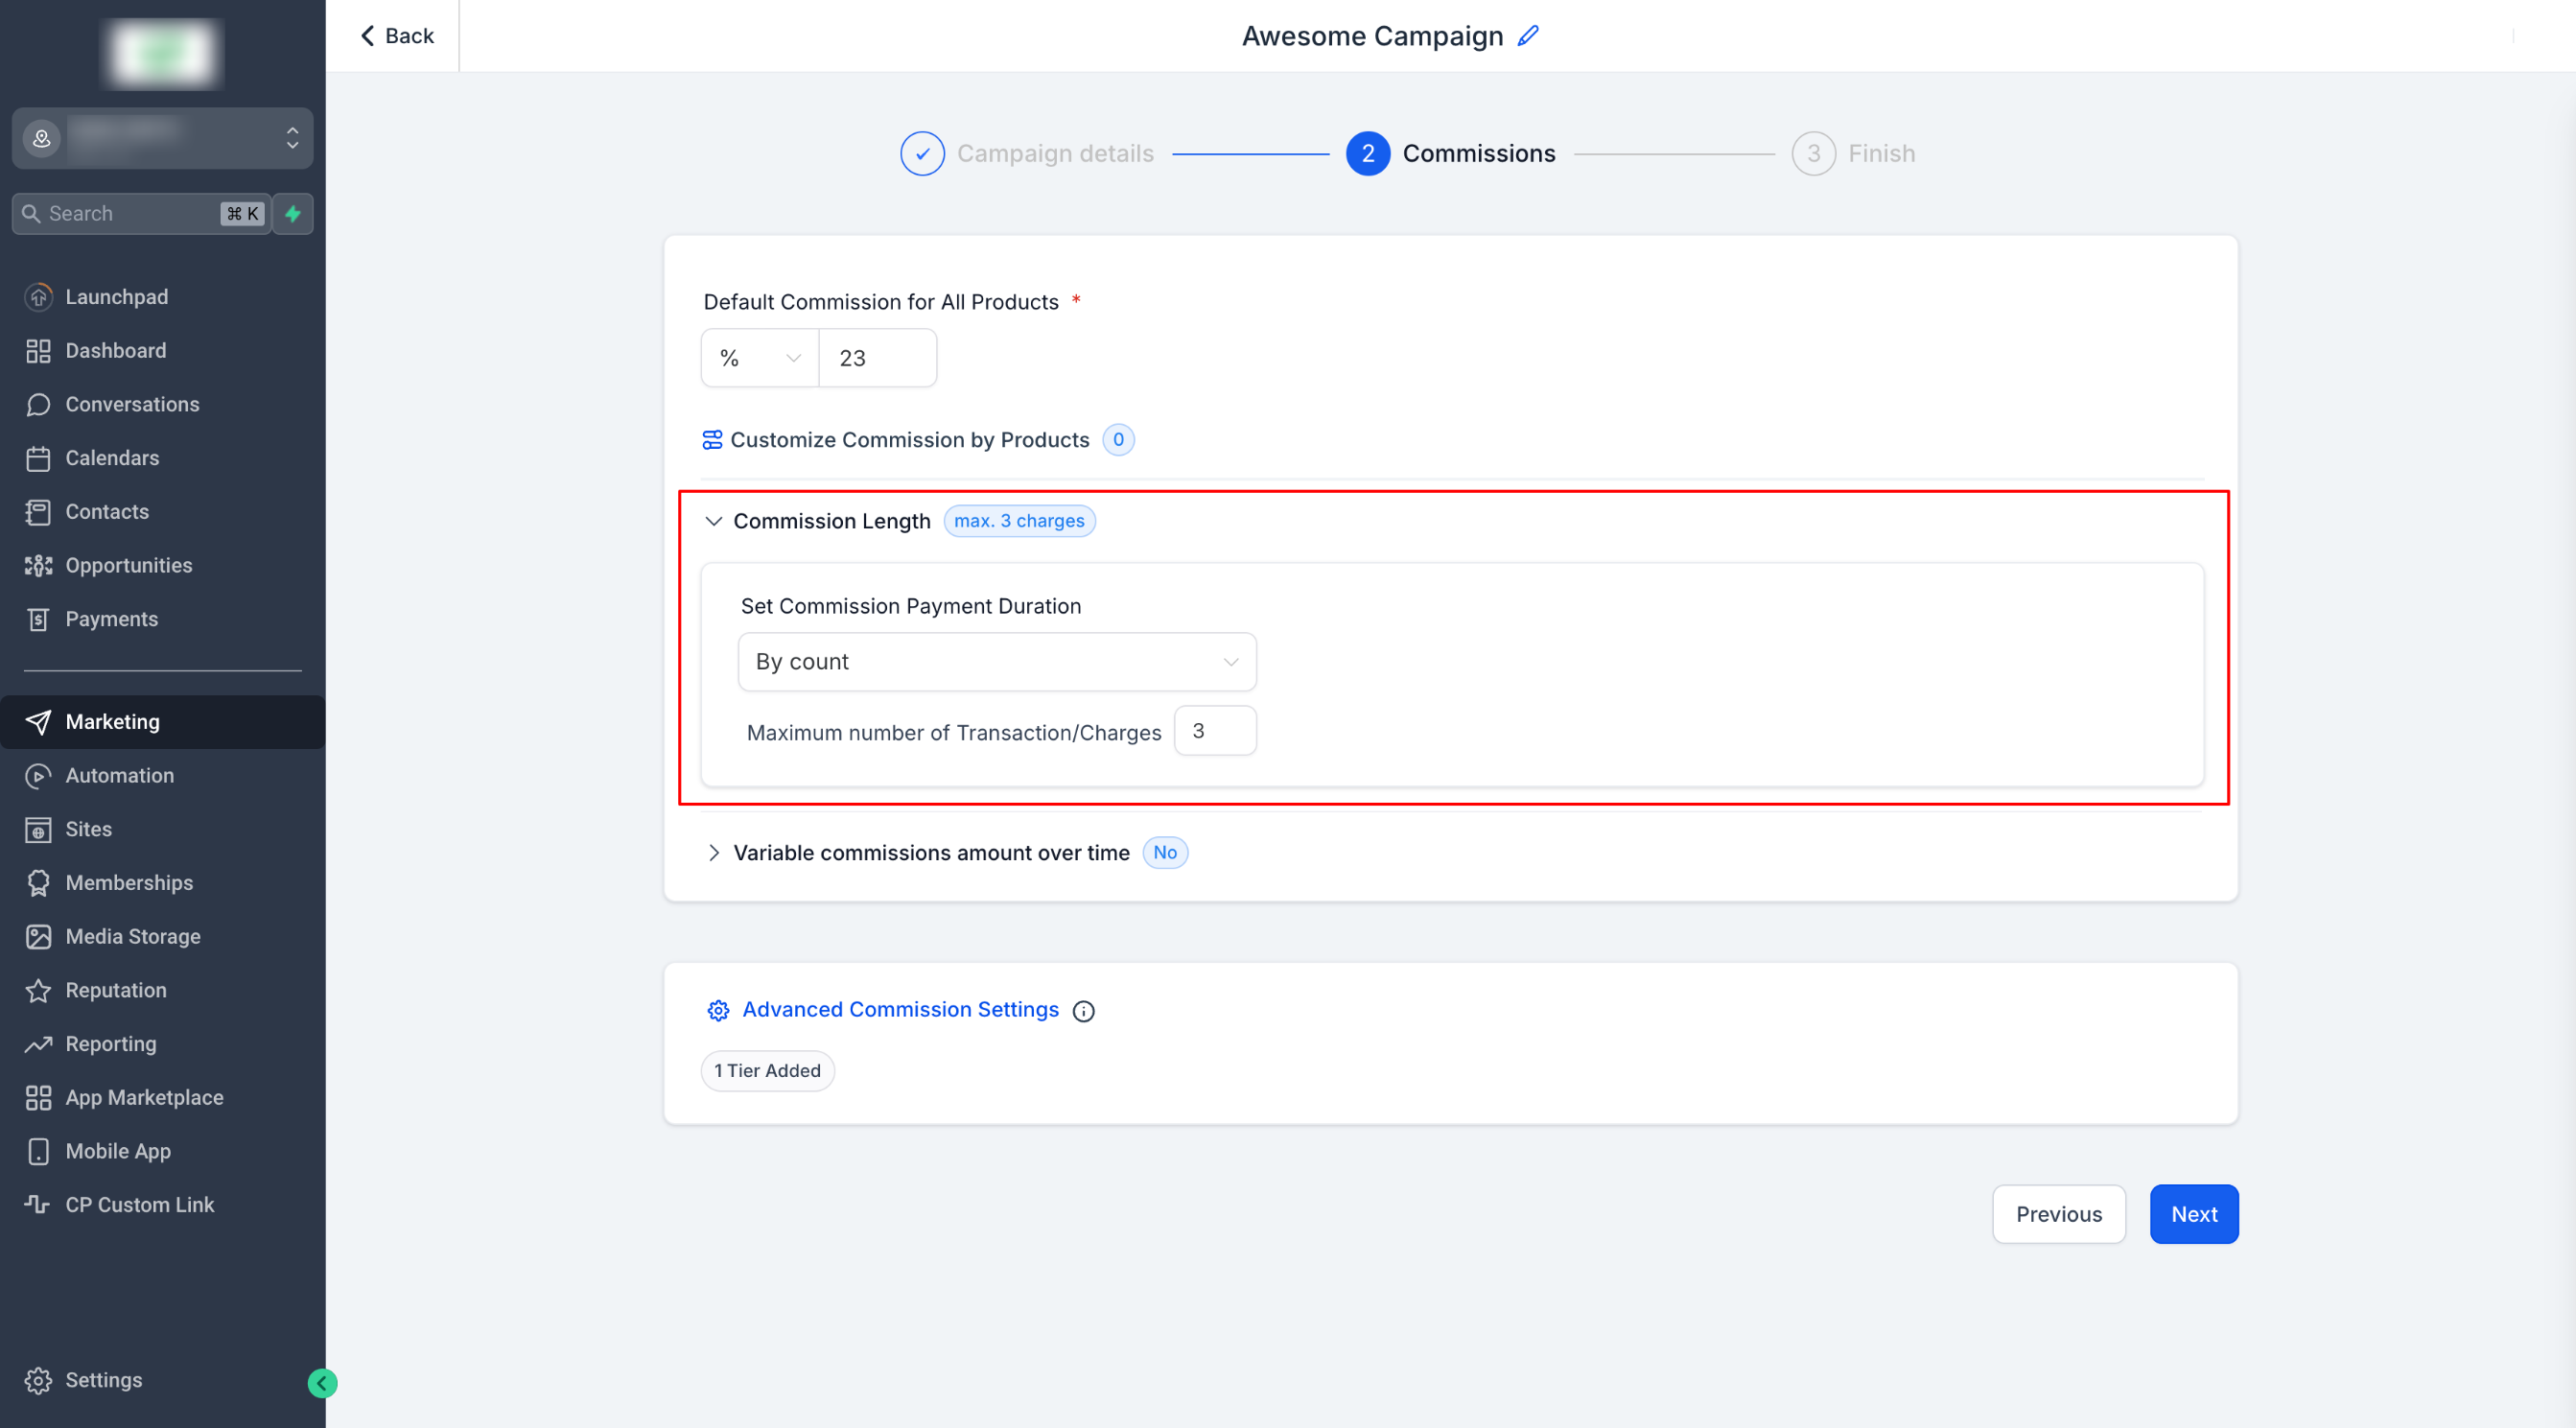Collapse the Commission Length section
Viewport: 2576px width, 1428px height.
(713, 521)
